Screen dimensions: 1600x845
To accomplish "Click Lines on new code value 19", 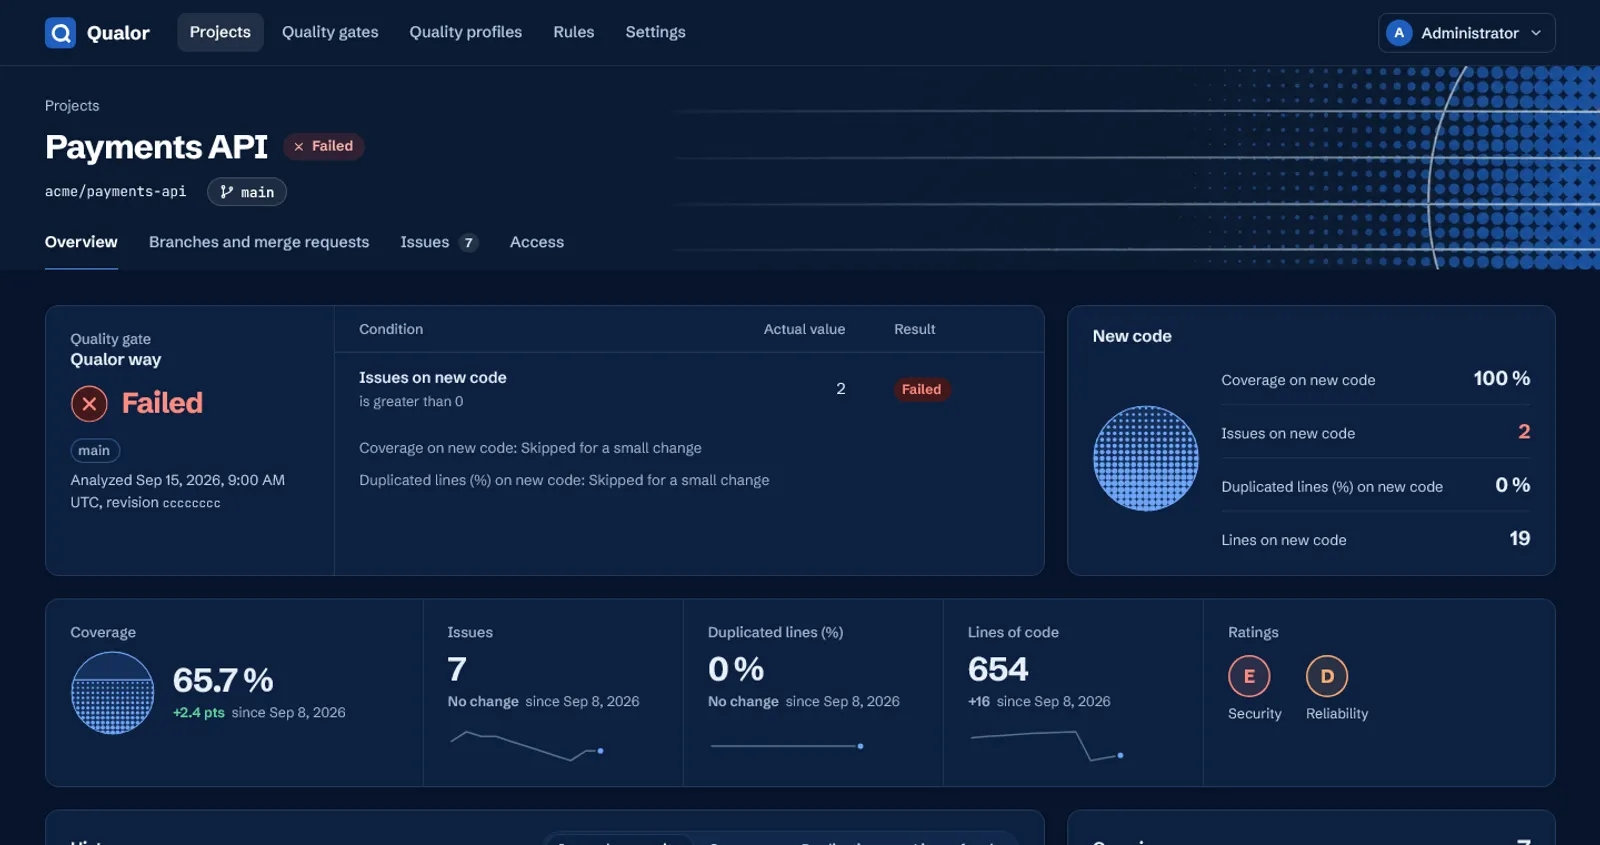I will point(1520,538).
